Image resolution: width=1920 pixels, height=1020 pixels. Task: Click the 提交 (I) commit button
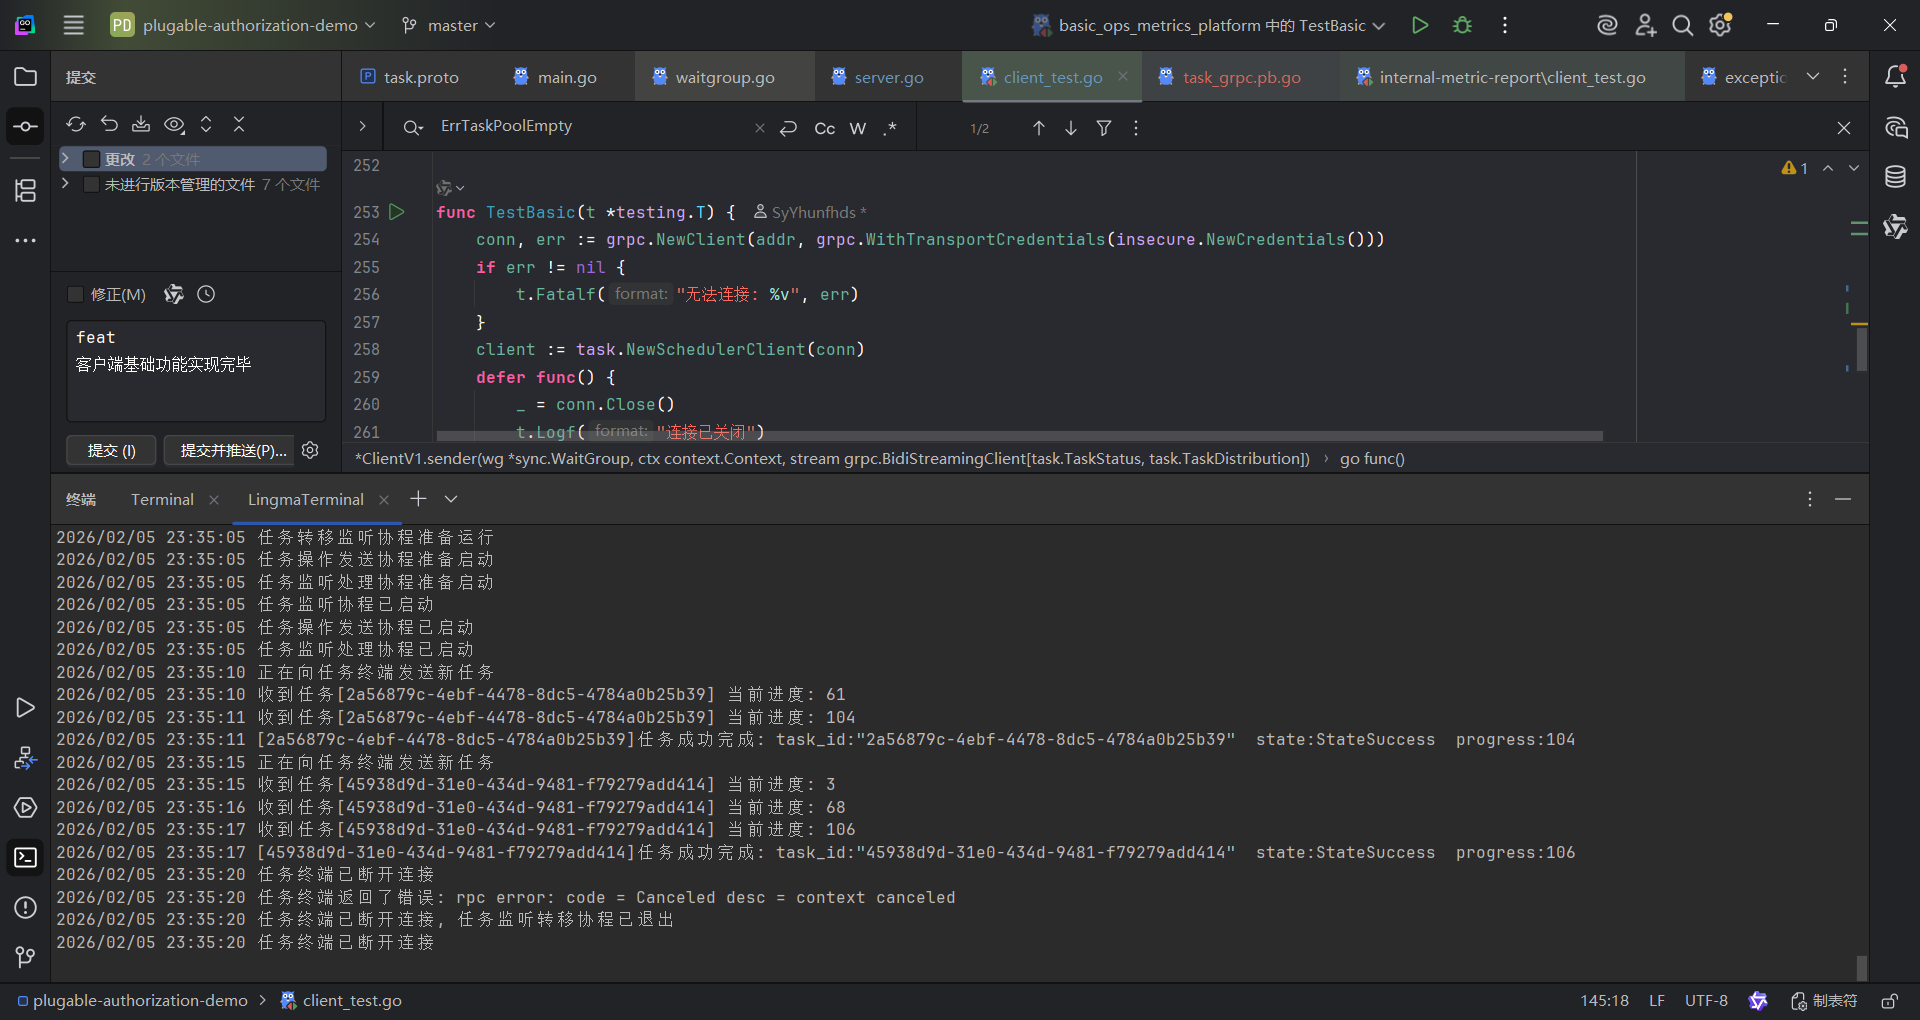click(x=111, y=451)
